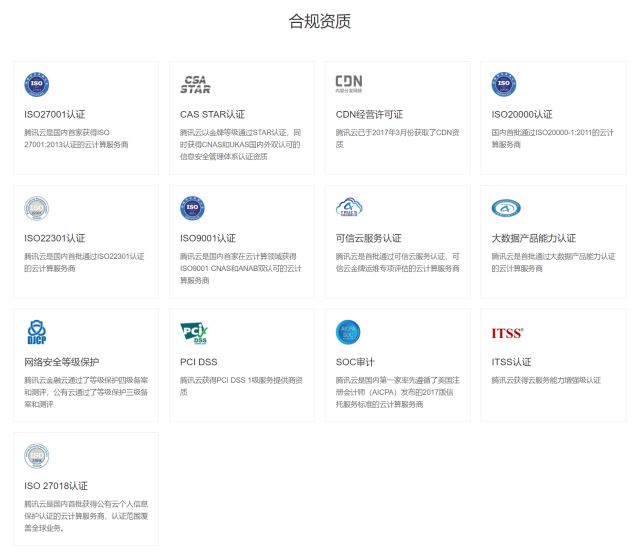Open the SOC审计 title
The width and height of the screenshot is (640, 558).
355,362
